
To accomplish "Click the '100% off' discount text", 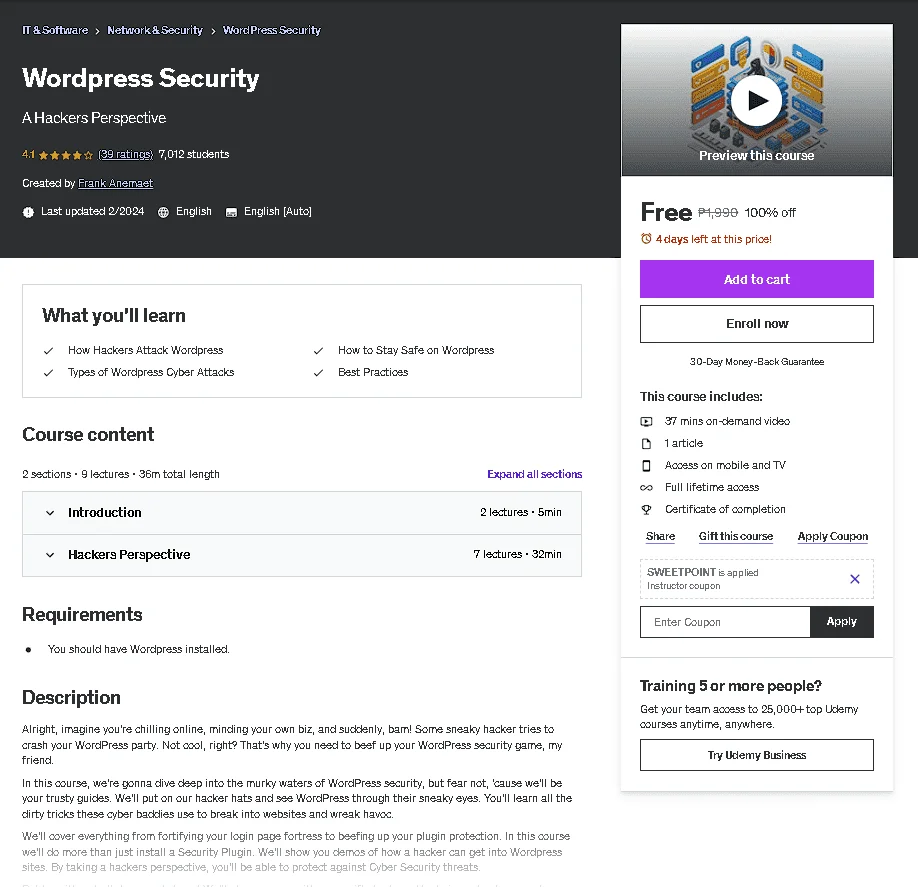I will tap(770, 213).
